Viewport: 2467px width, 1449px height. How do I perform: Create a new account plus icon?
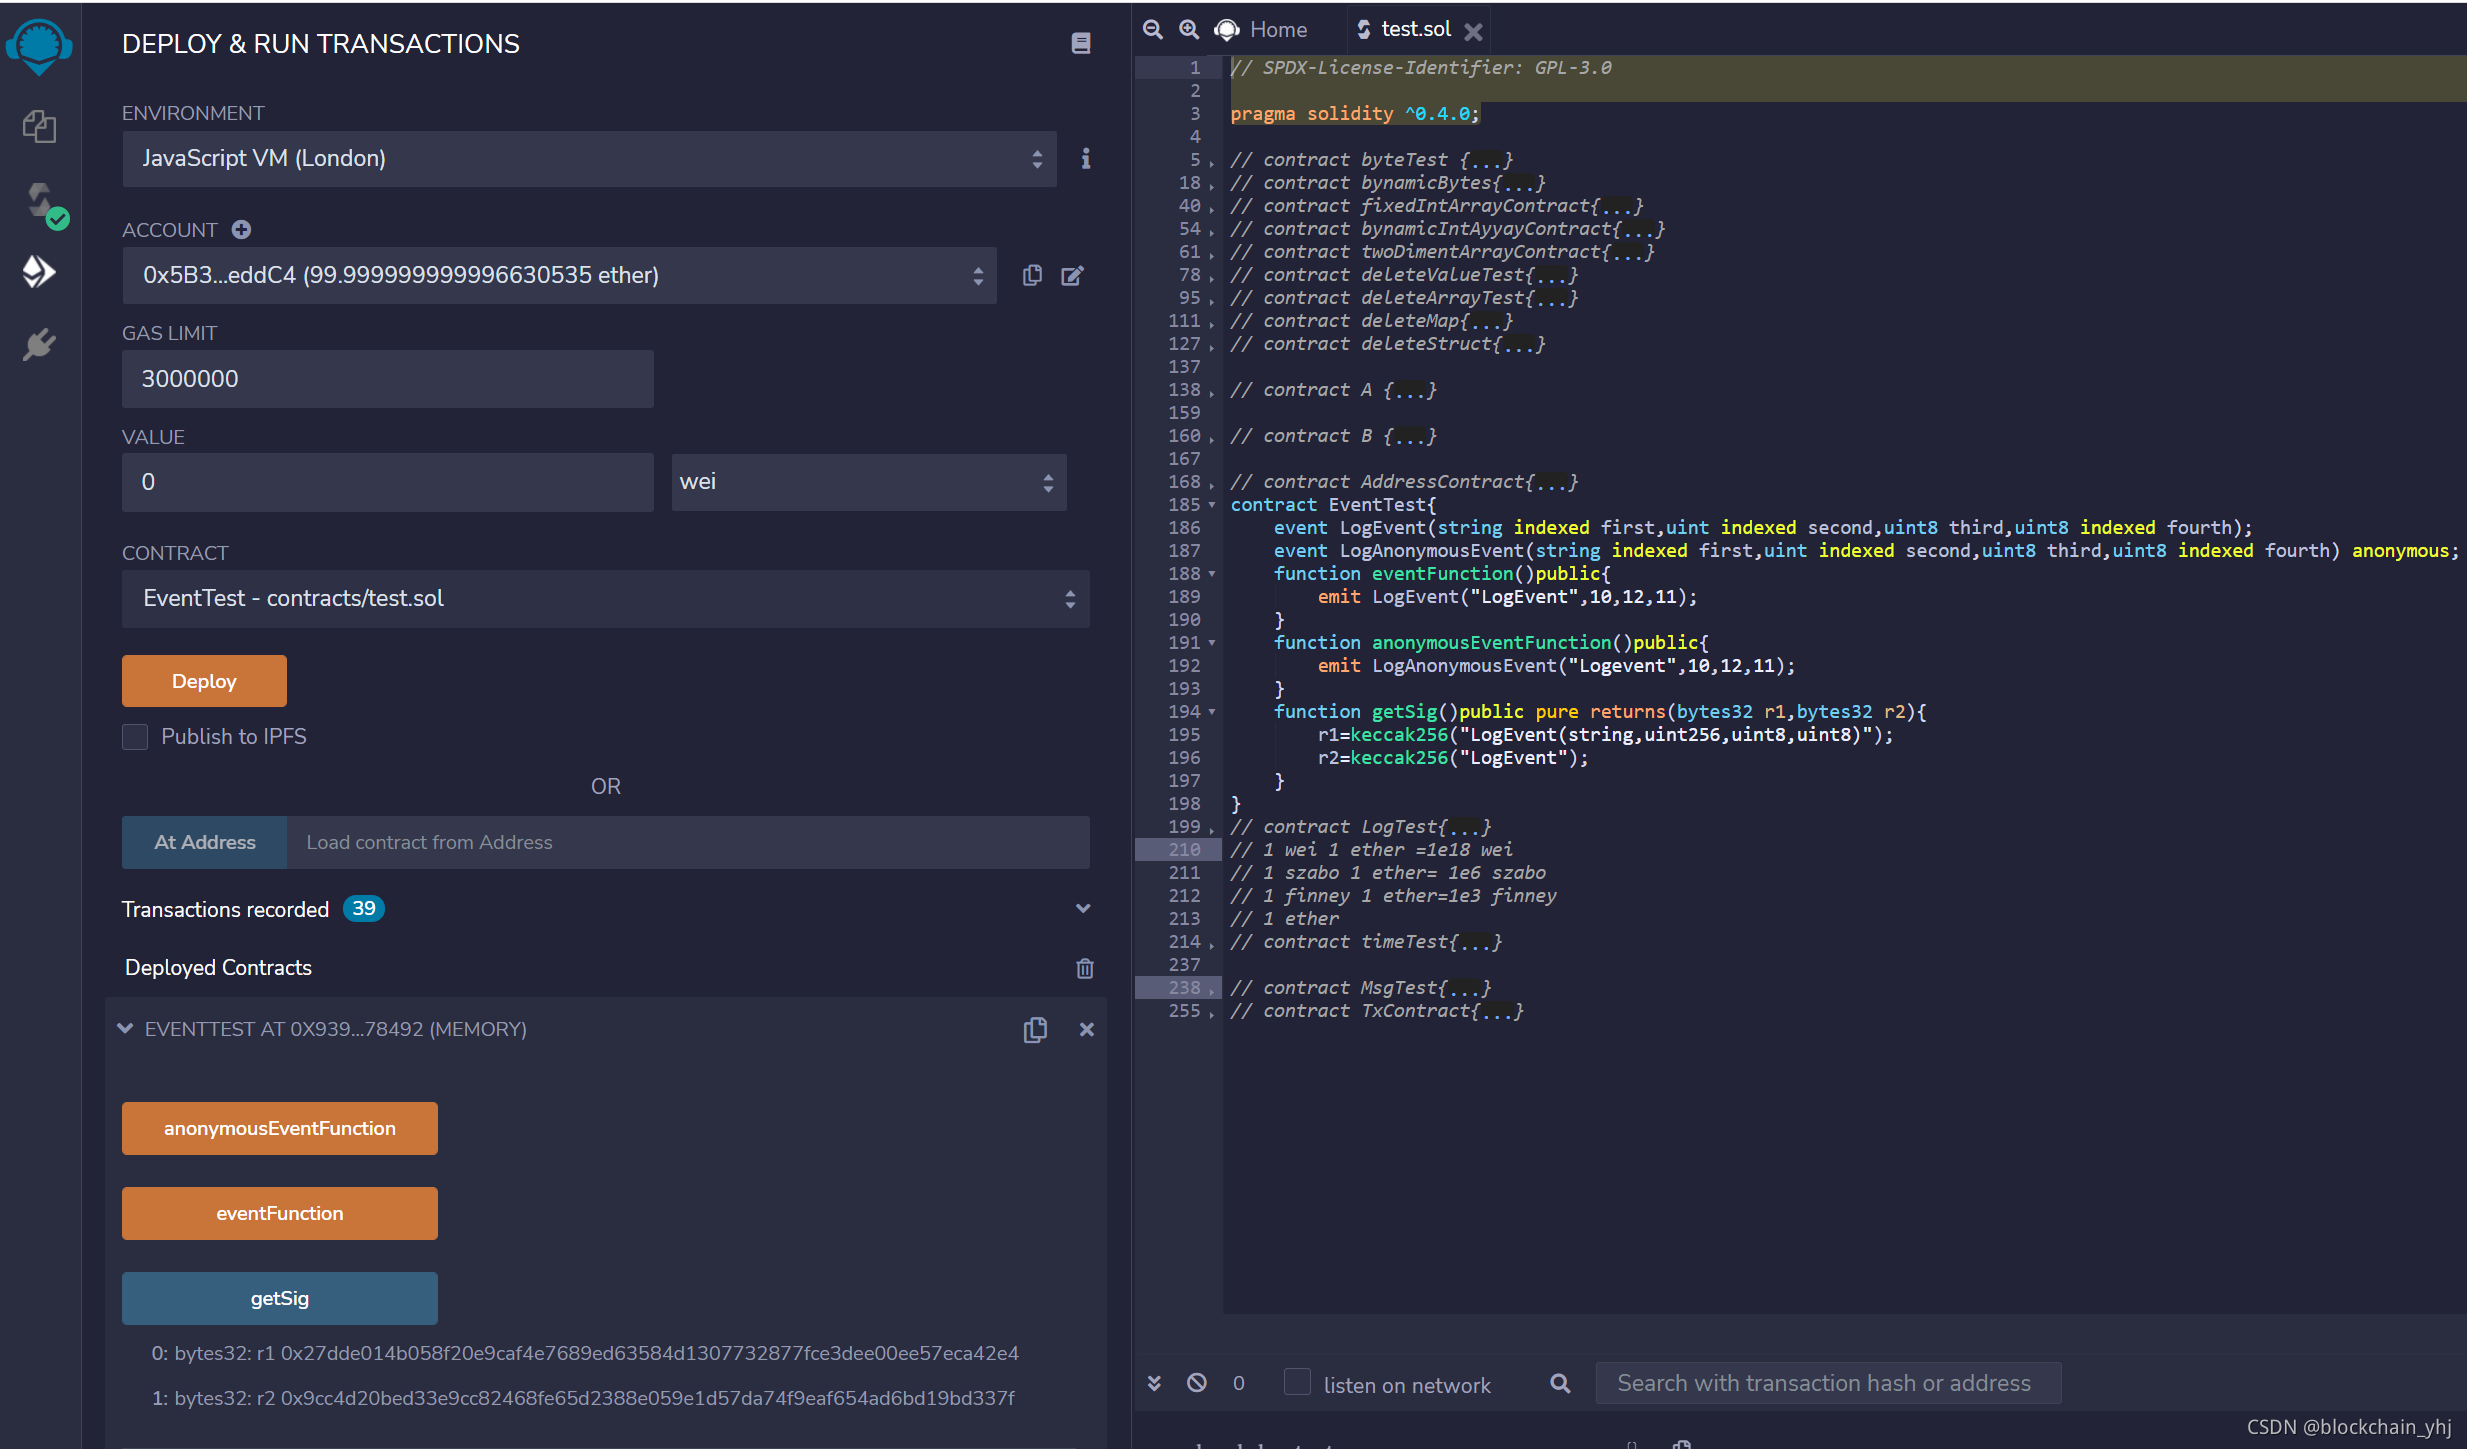pos(241,230)
